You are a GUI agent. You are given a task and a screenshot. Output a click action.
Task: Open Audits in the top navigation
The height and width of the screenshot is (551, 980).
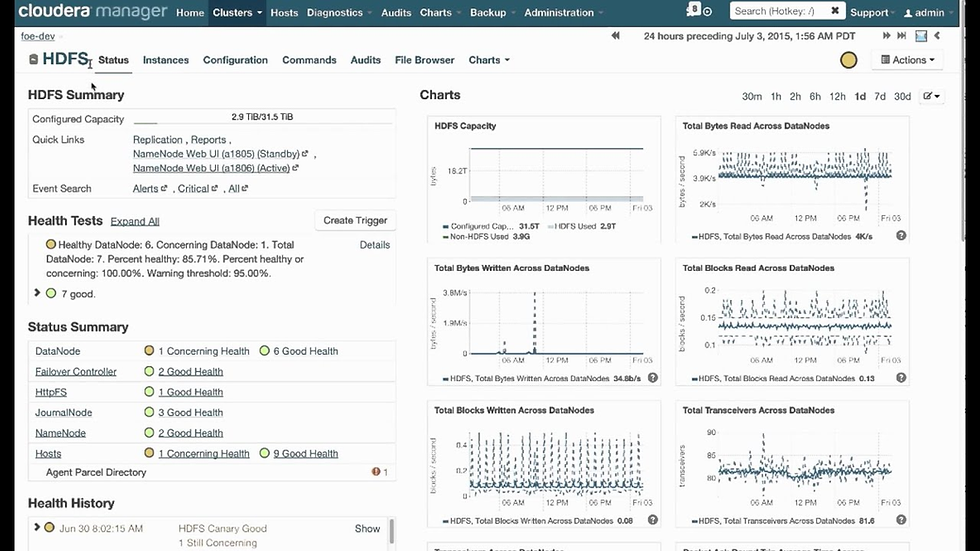pyautogui.click(x=396, y=12)
